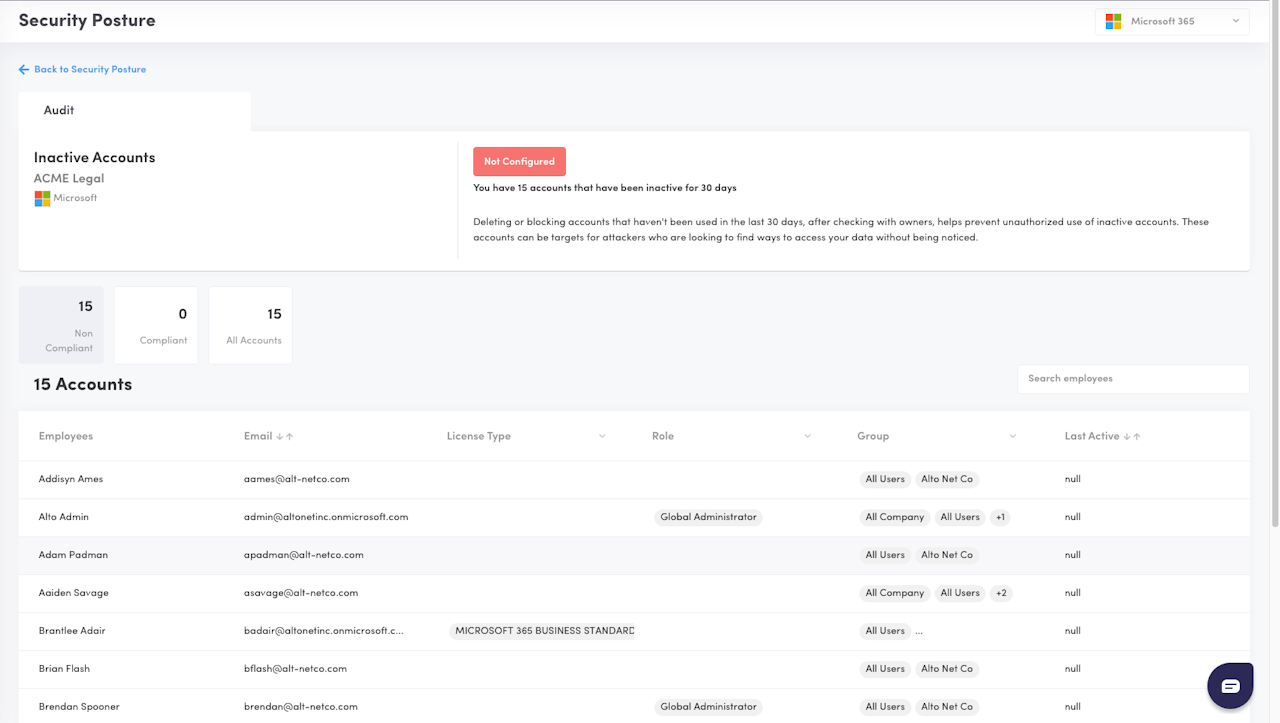Open License Type filter dropdown
Screen dimensions: 1280x723
coord(602,437)
